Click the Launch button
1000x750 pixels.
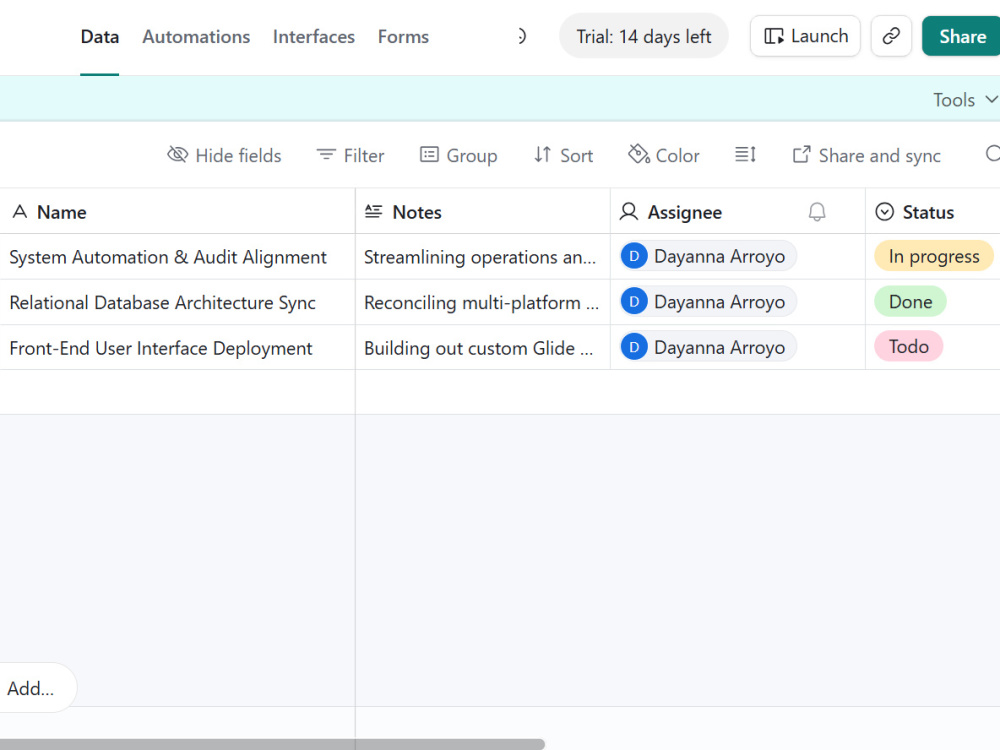pyautogui.click(x=805, y=36)
